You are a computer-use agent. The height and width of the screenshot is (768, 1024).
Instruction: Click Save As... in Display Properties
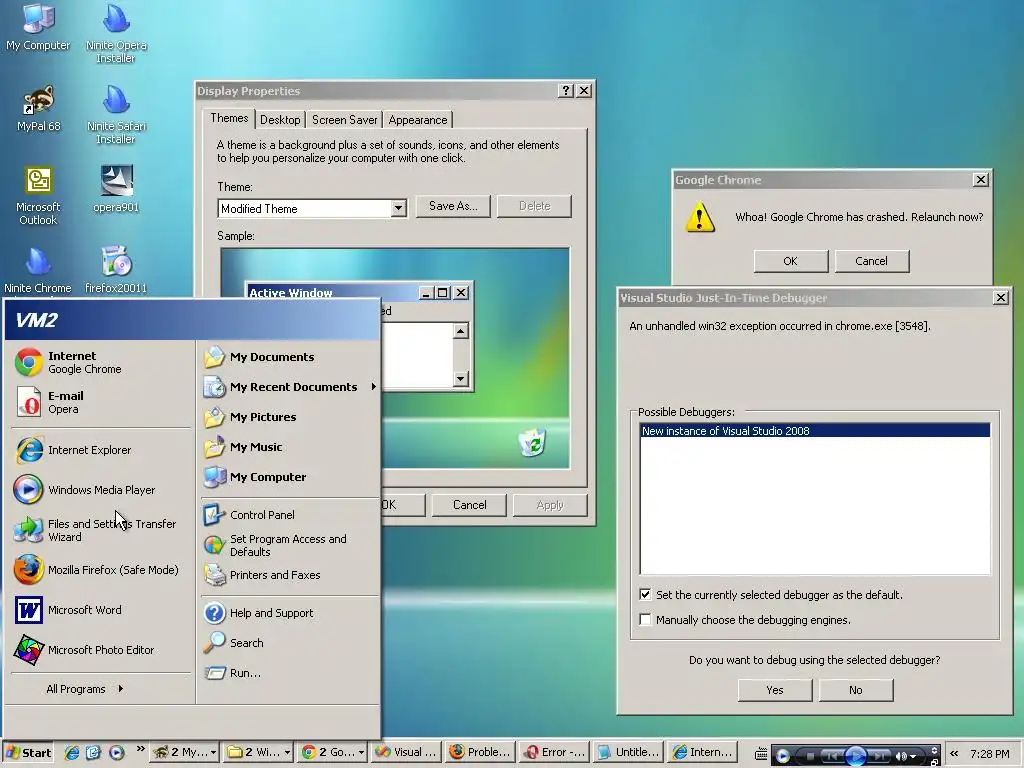(453, 206)
